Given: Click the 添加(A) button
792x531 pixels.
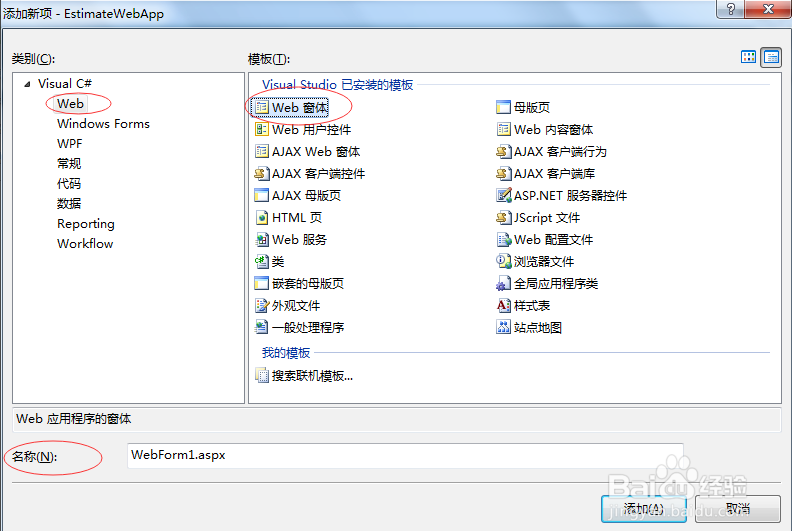Looking at the screenshot, I should [644, 509].
